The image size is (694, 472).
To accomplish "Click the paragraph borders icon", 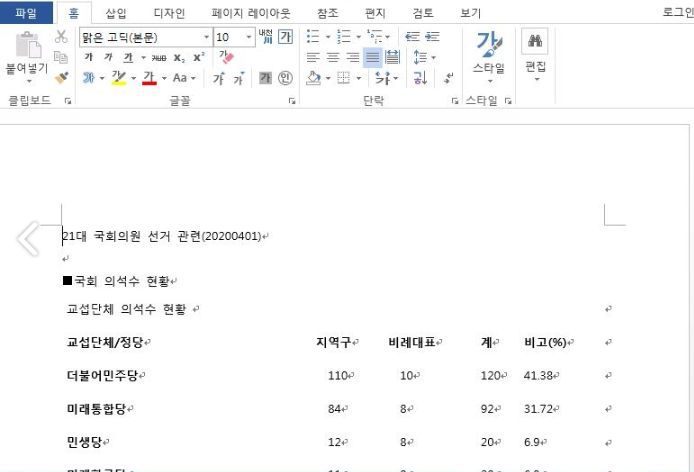I will pyautogui.click(x=344, y=78).
